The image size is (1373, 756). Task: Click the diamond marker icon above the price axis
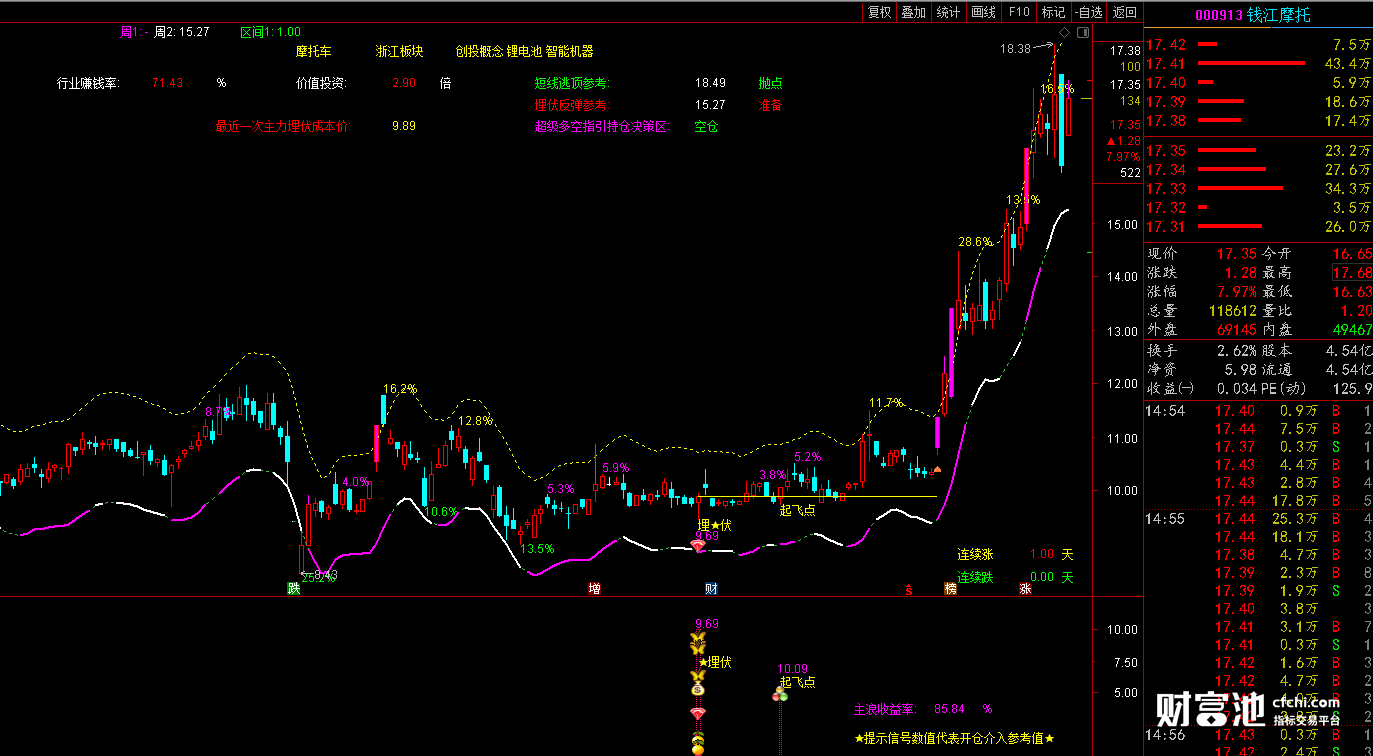click(x=1065, y=33)
